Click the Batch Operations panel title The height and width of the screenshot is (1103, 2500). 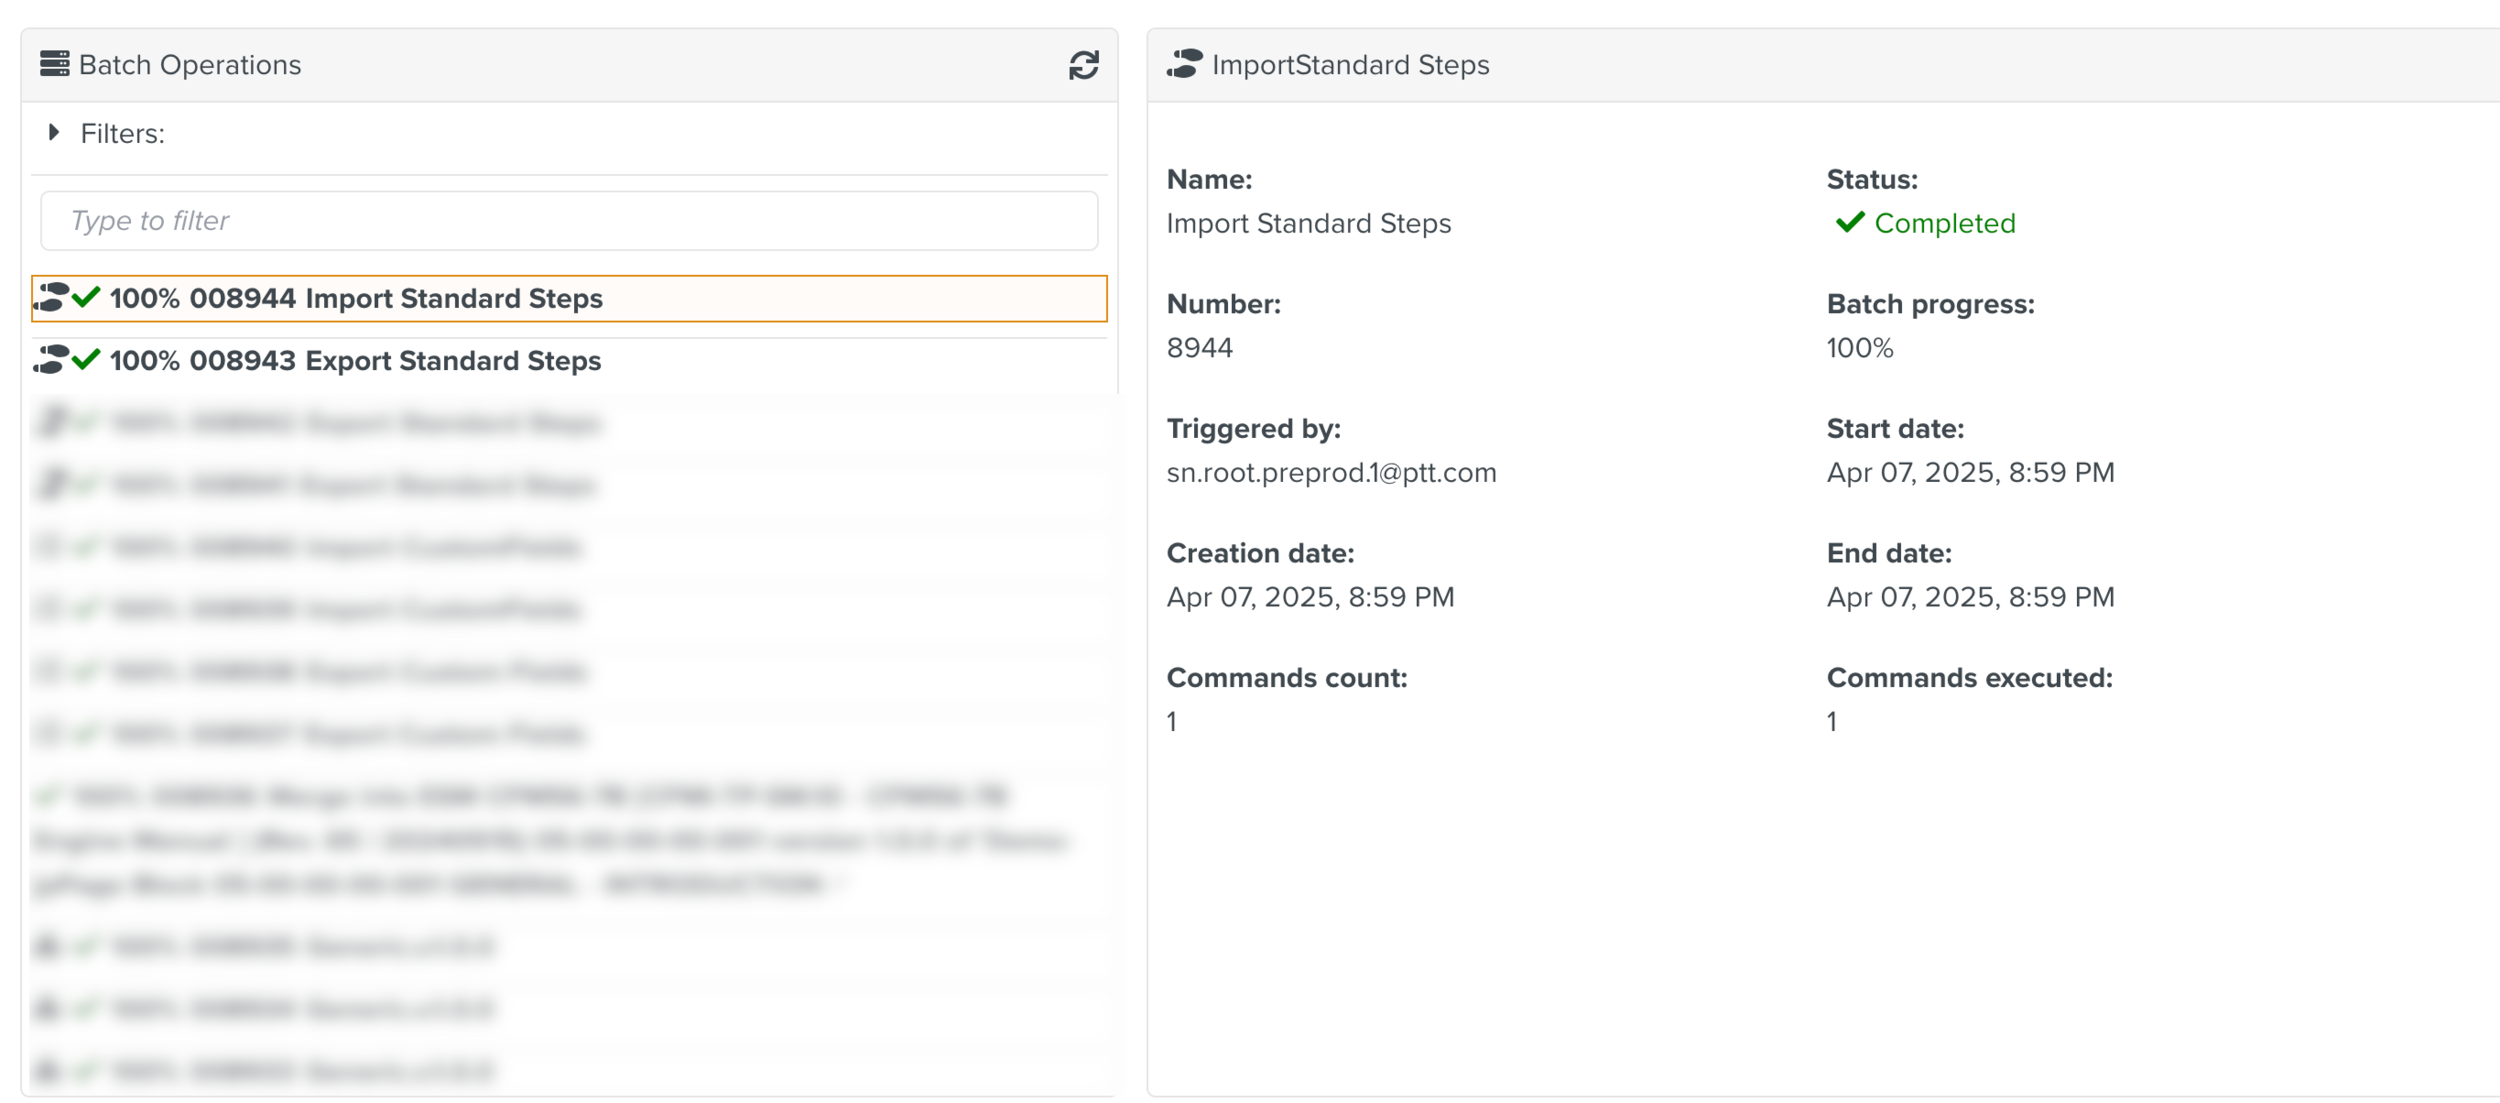[x=190, y=65]
